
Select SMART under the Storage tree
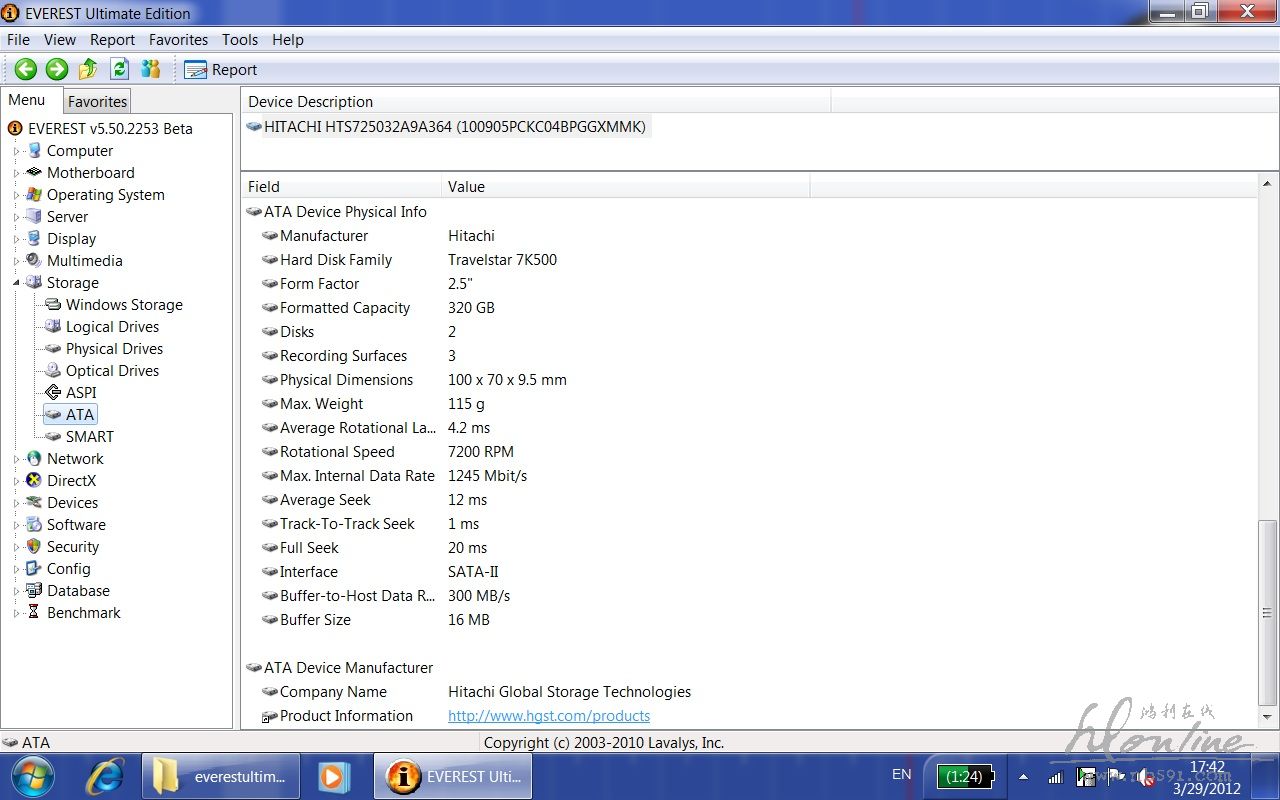[89, 436]
